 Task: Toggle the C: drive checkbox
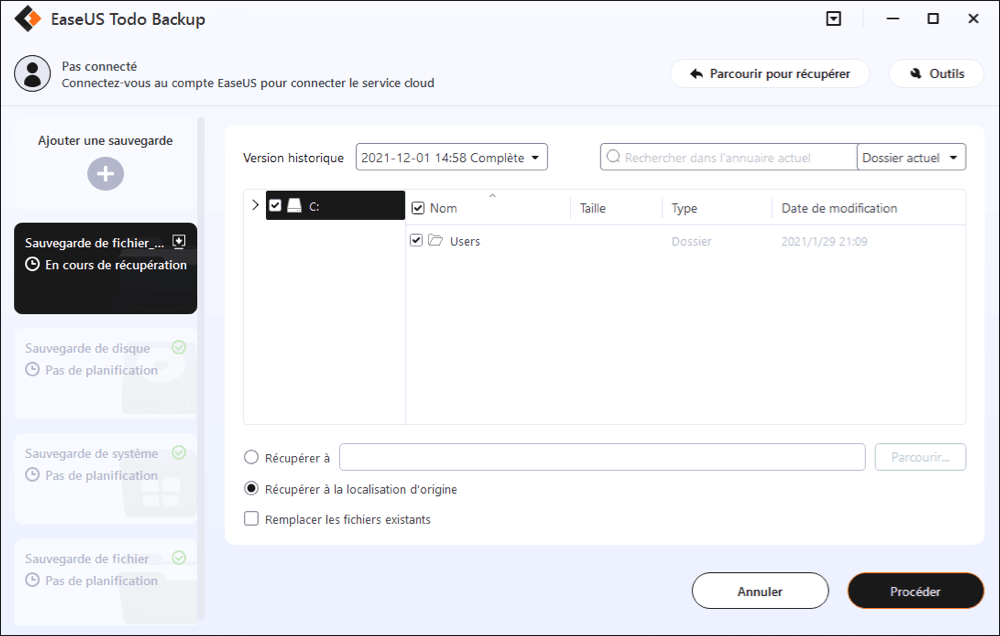click(275, 205)
